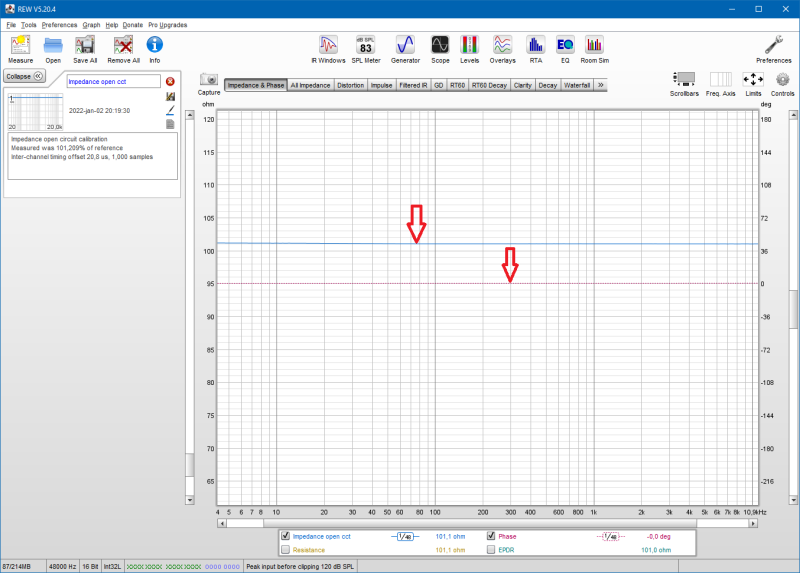This screenshot has height=573, width=800.
Task: Remove measurement with red X icon
Action: pyautogui.click(x=170, y=82)
